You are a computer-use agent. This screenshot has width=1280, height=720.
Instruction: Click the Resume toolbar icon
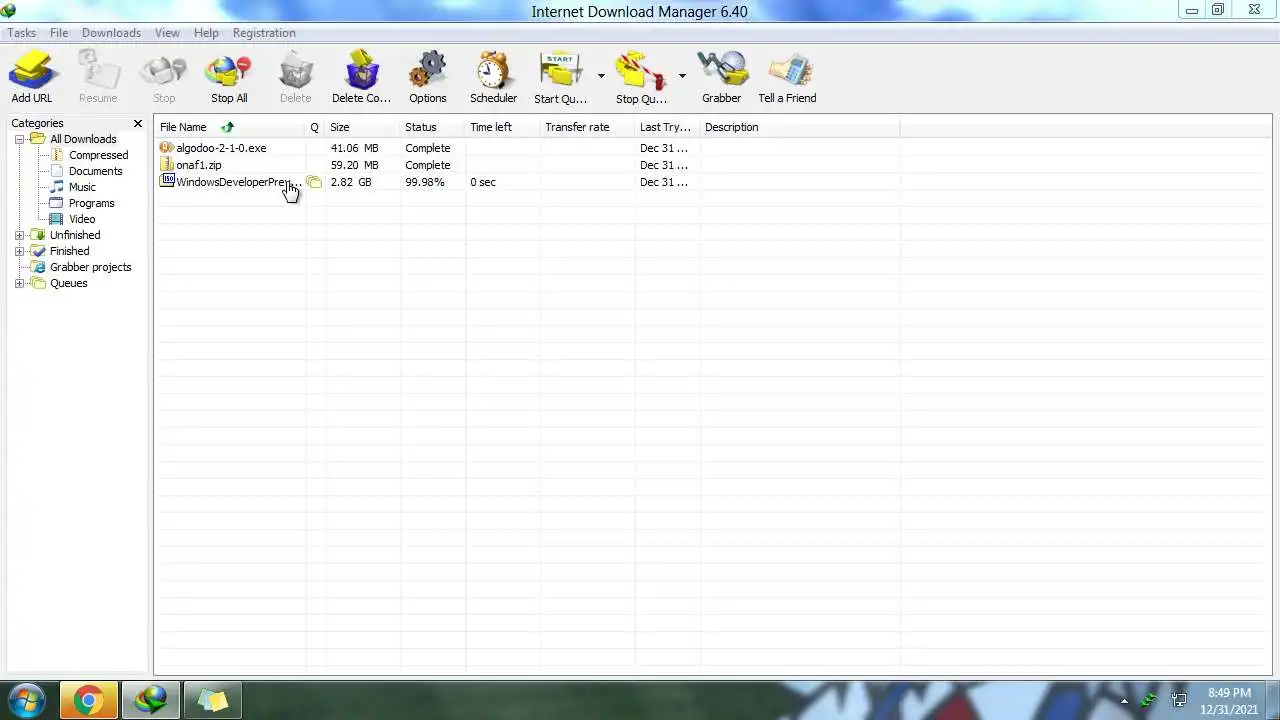[98, 70]
